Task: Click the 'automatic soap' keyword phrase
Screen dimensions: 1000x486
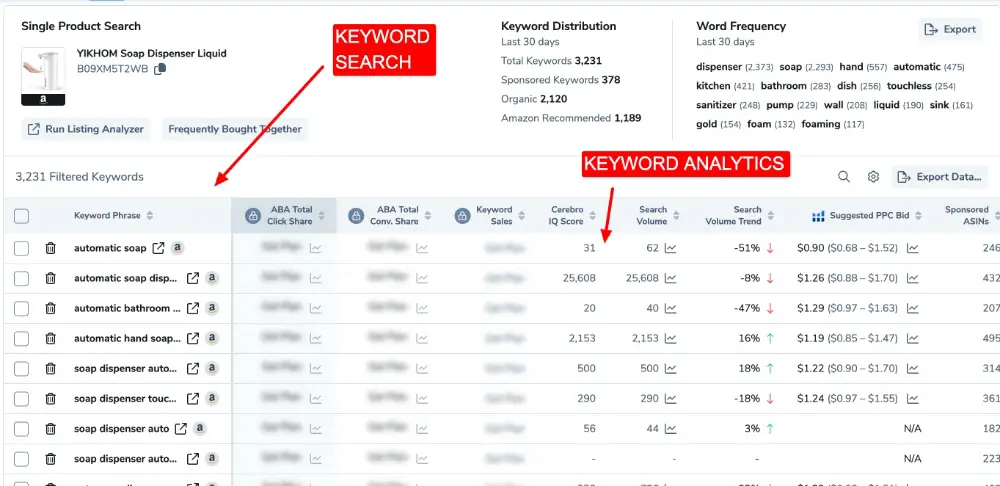Action: coord(110,248)
